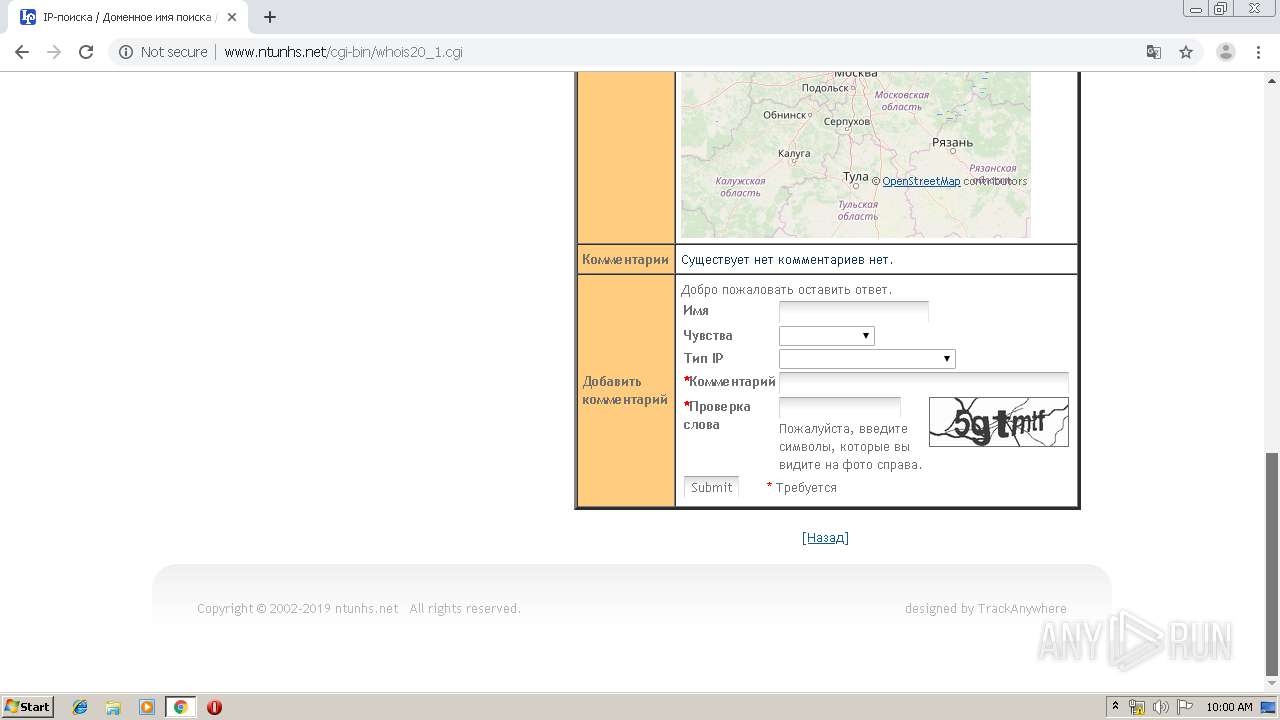
Task: Select the IP-поиска browser tab
Action: tap(128, 17)
